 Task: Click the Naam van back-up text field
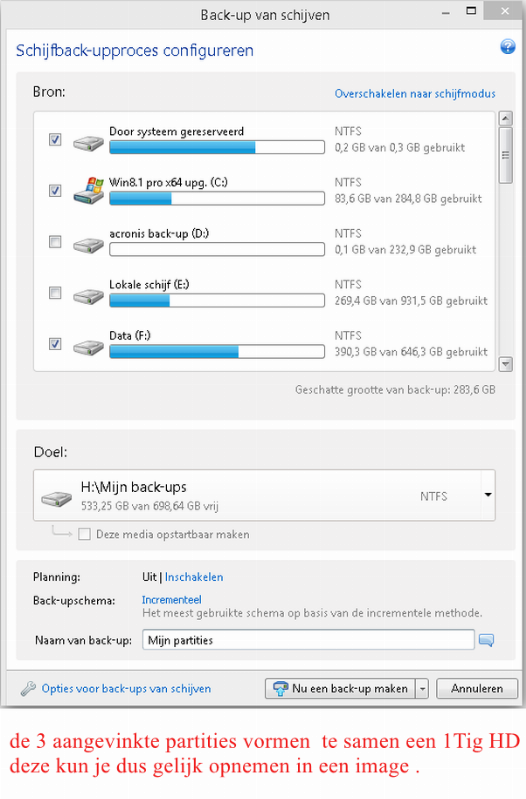[x=308, y=640]
